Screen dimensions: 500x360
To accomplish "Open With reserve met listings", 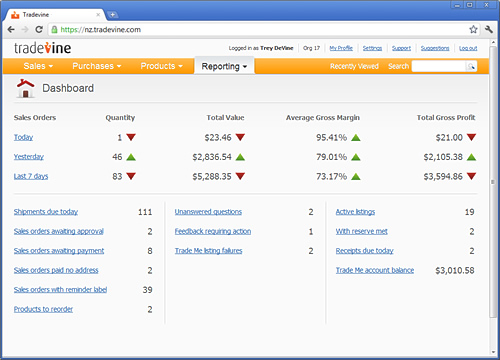I will click(362, 231).
